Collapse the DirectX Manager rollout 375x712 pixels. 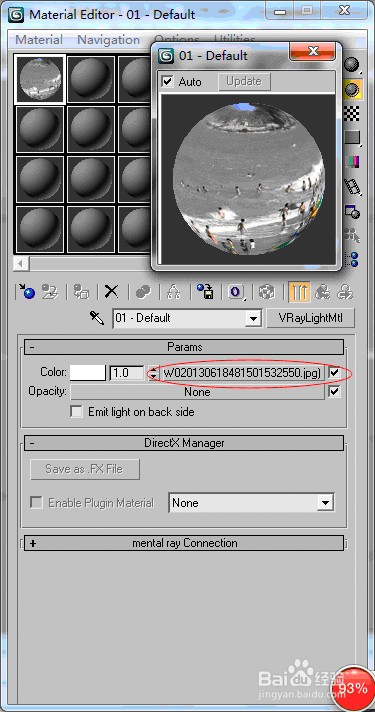point(184,443)
